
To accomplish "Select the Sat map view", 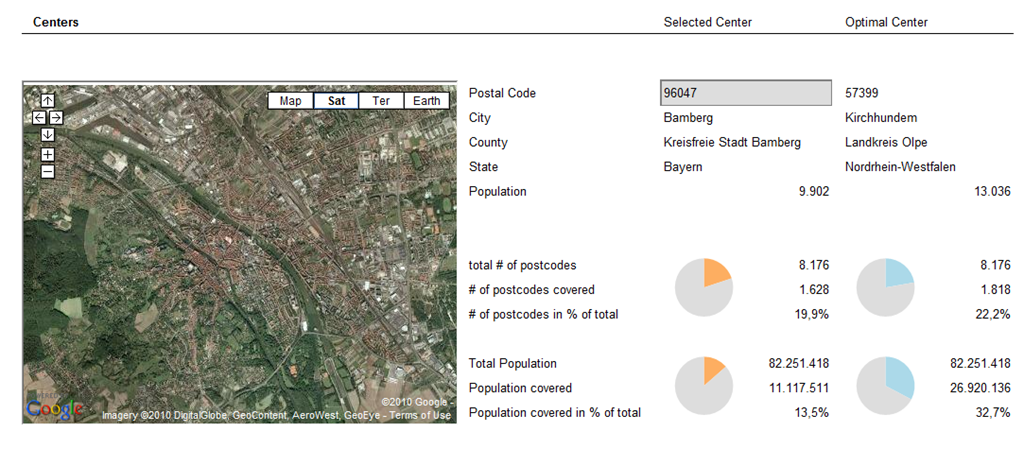I will click(x=336, y=101).
